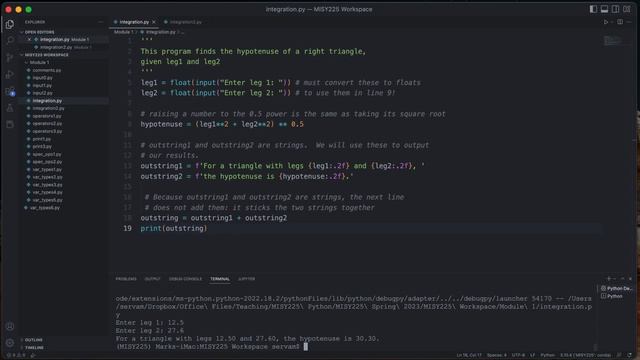The image size is (640, 360).
Task: Close integration.py in Open Editors list
Action: pyautogui.click(x=29, y=40)
